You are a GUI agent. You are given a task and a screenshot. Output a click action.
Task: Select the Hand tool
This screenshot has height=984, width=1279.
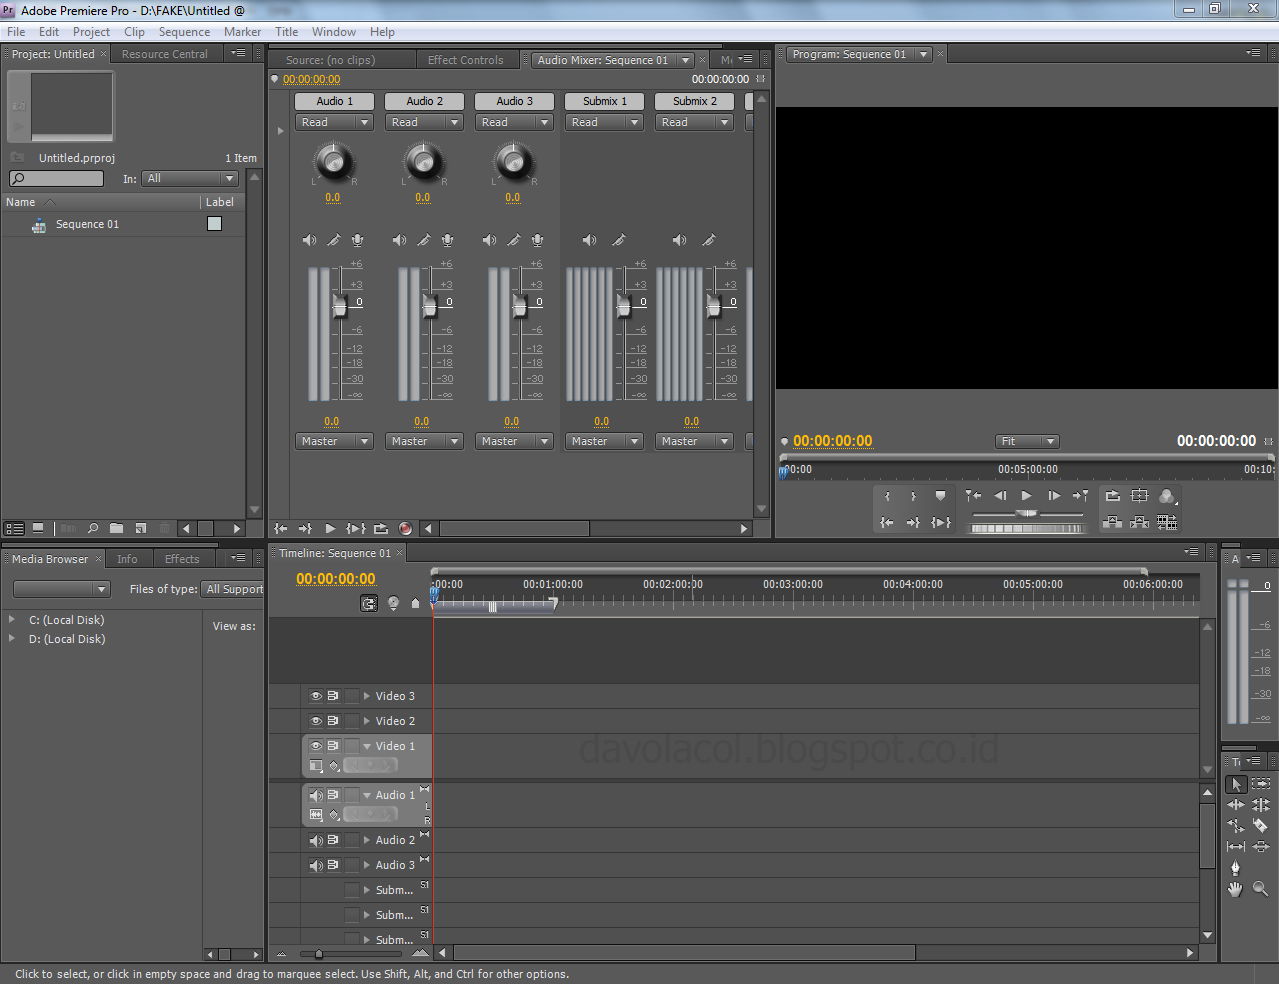point(1236,889)
